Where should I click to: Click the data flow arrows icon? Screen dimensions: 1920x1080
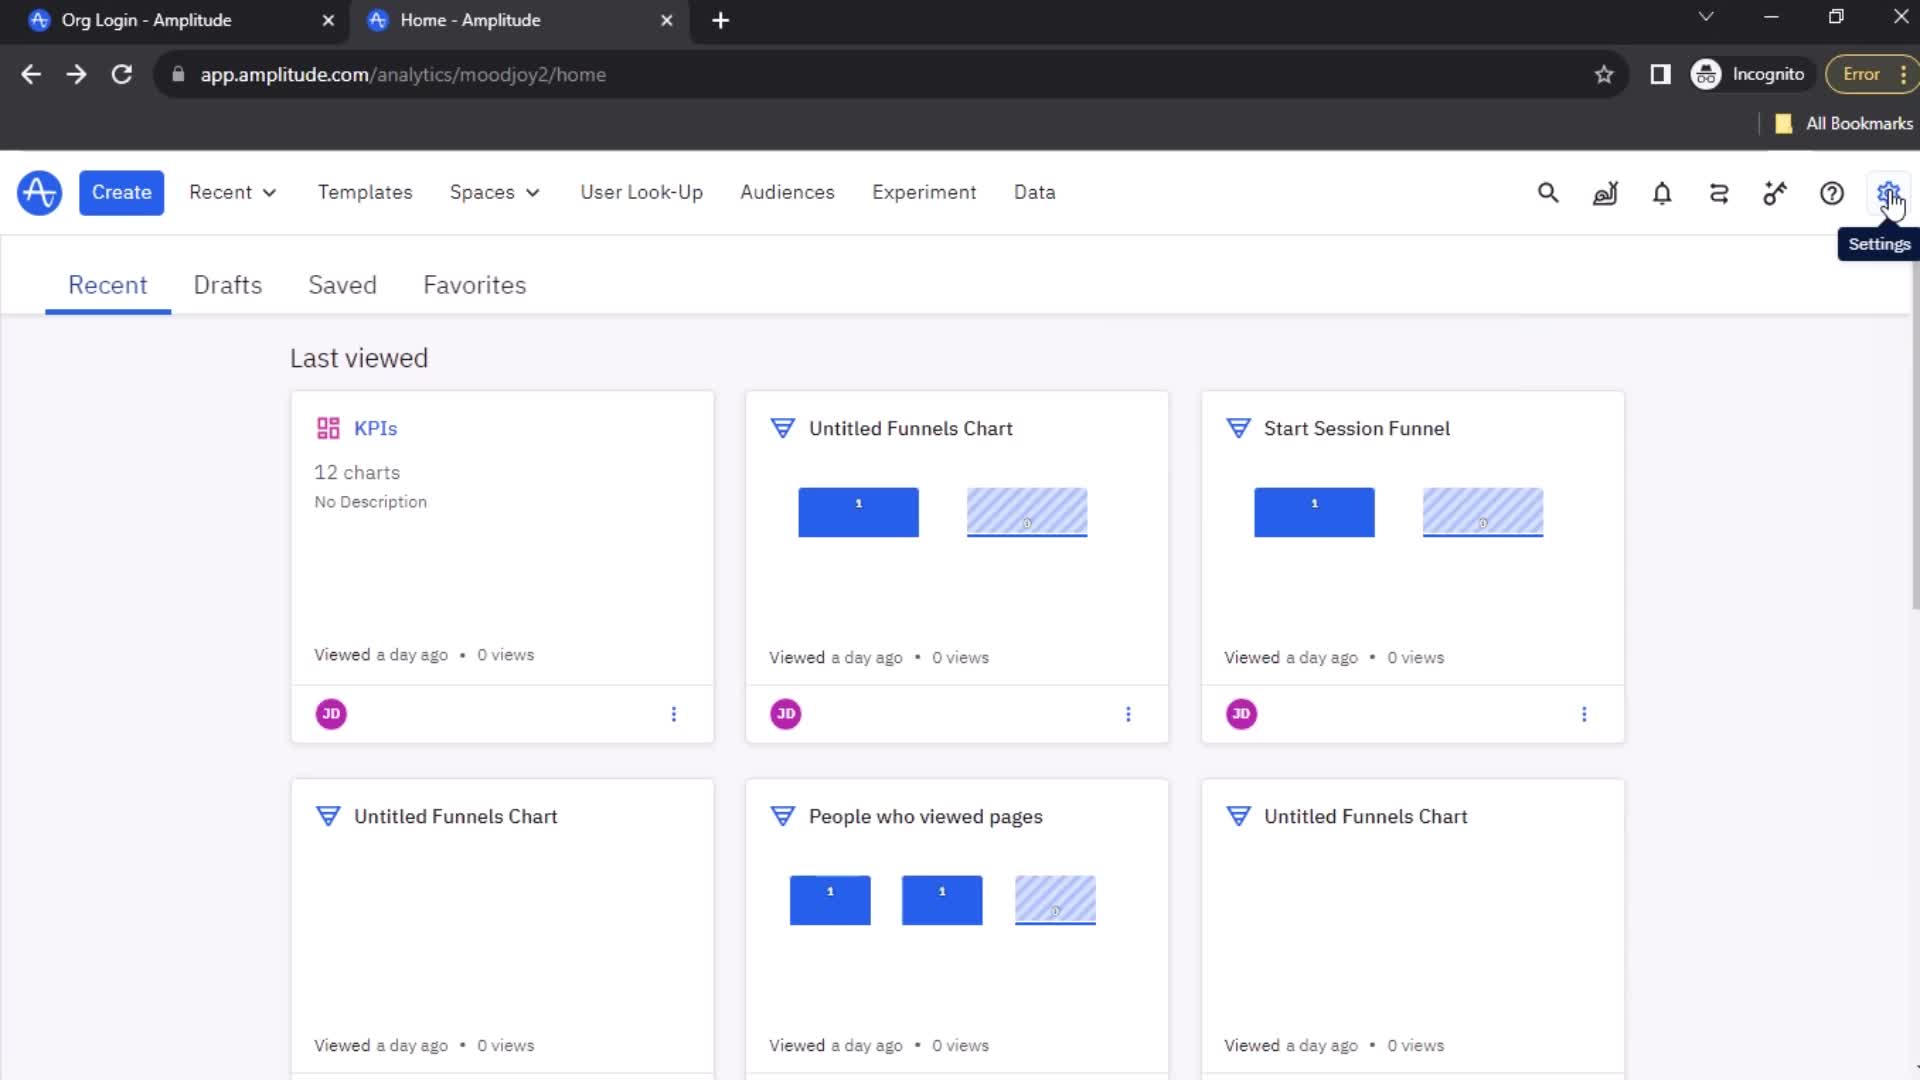(x=1719, y=193)
